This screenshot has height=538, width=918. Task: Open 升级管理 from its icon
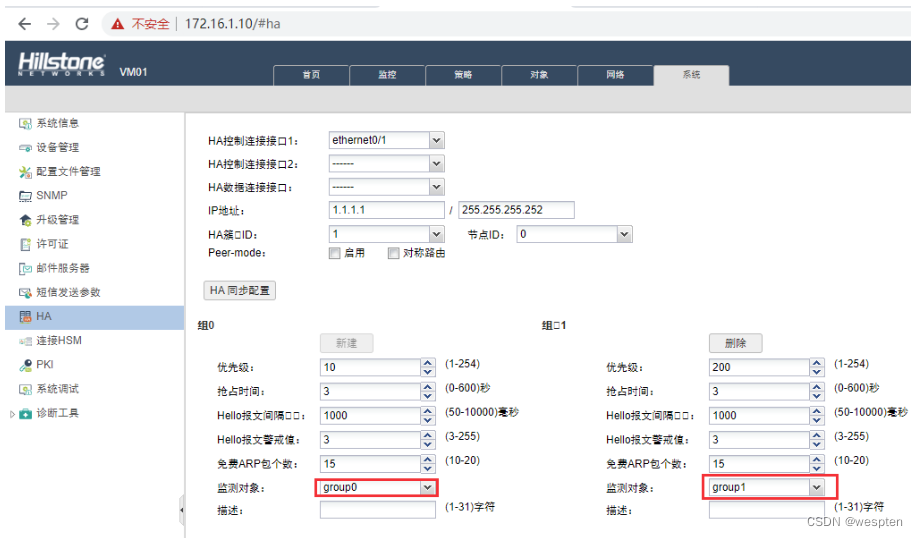coord(26,220)
